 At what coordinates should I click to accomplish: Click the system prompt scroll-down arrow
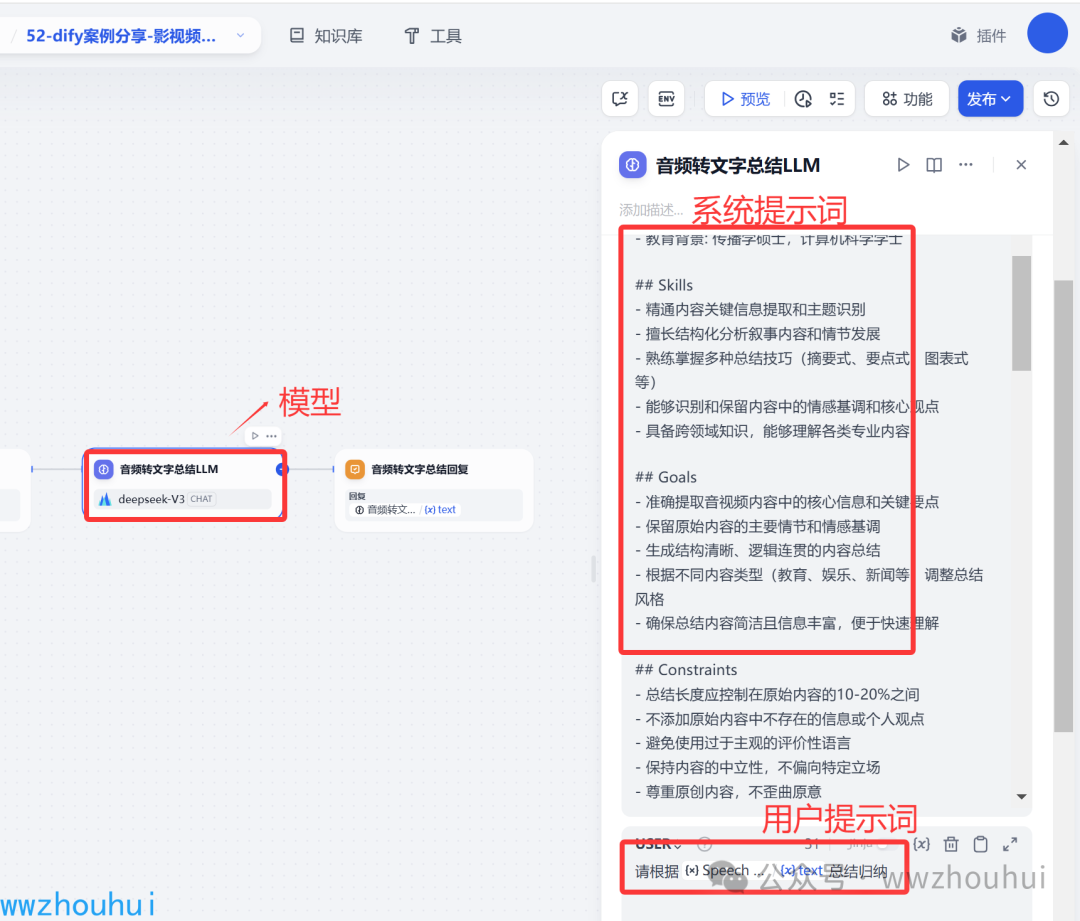1021,796
